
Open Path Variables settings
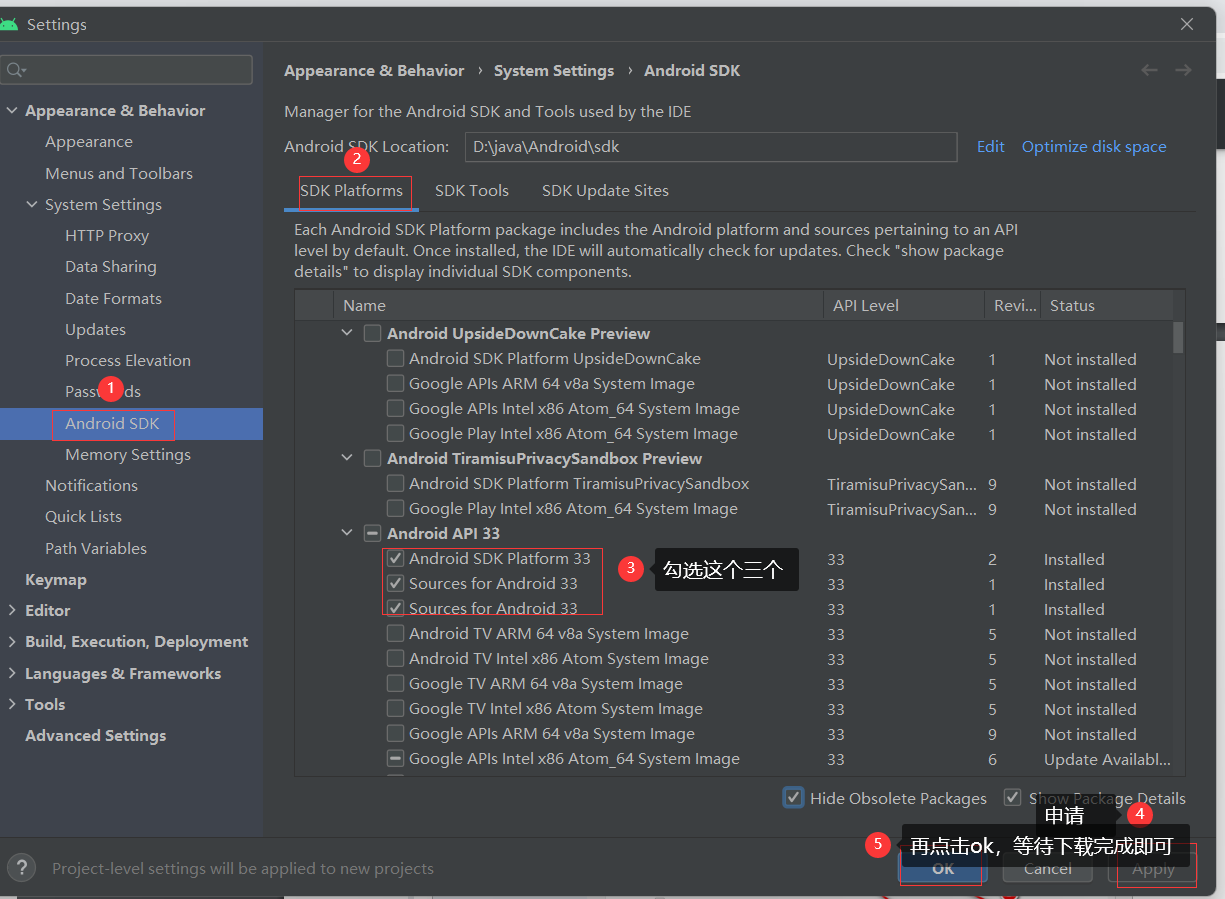(x=96, y=548)
